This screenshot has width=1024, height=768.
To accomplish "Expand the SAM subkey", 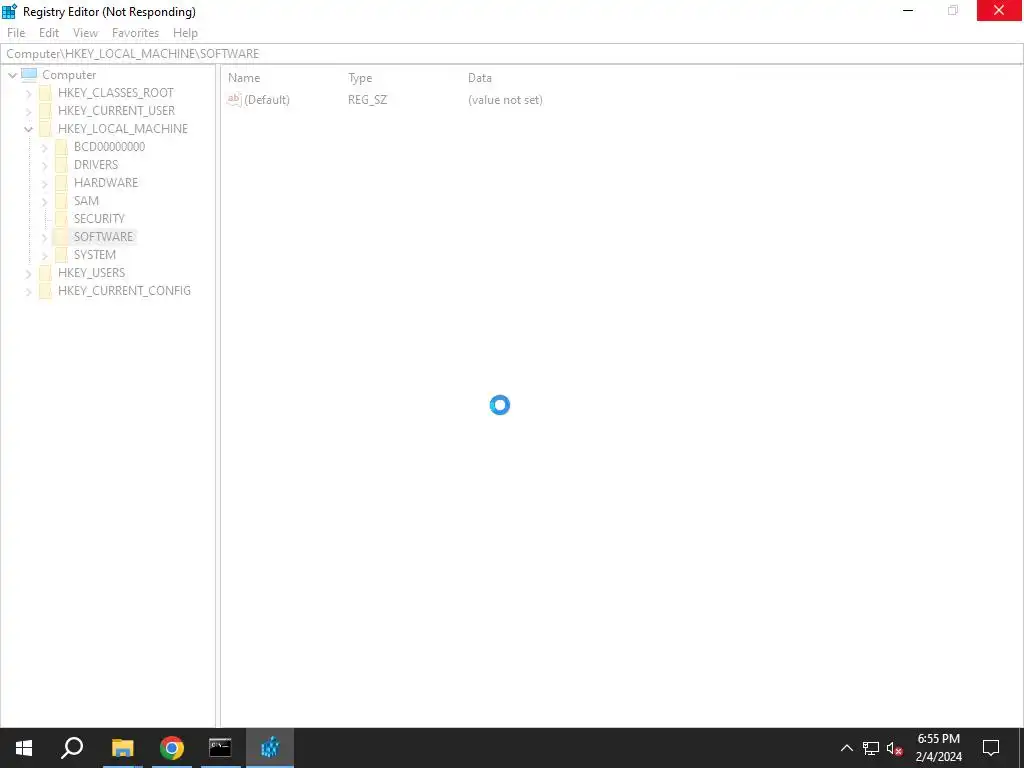I will coord(44,201).
